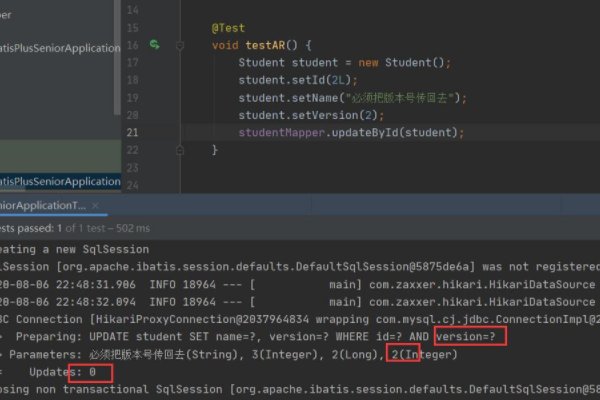Click the red-boxed version=? in console
Screen dimensions: 600x400
(x=464, y=337)
